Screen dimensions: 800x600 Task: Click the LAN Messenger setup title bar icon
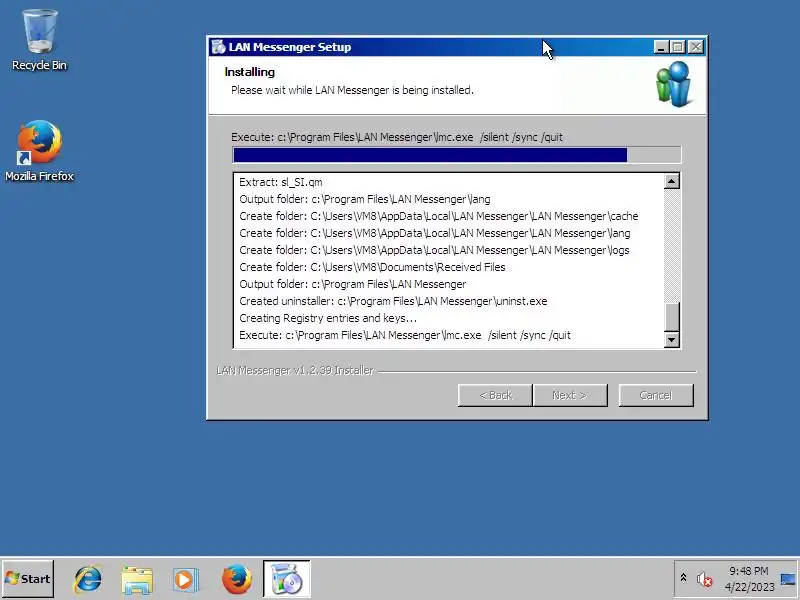coord(218,47)
